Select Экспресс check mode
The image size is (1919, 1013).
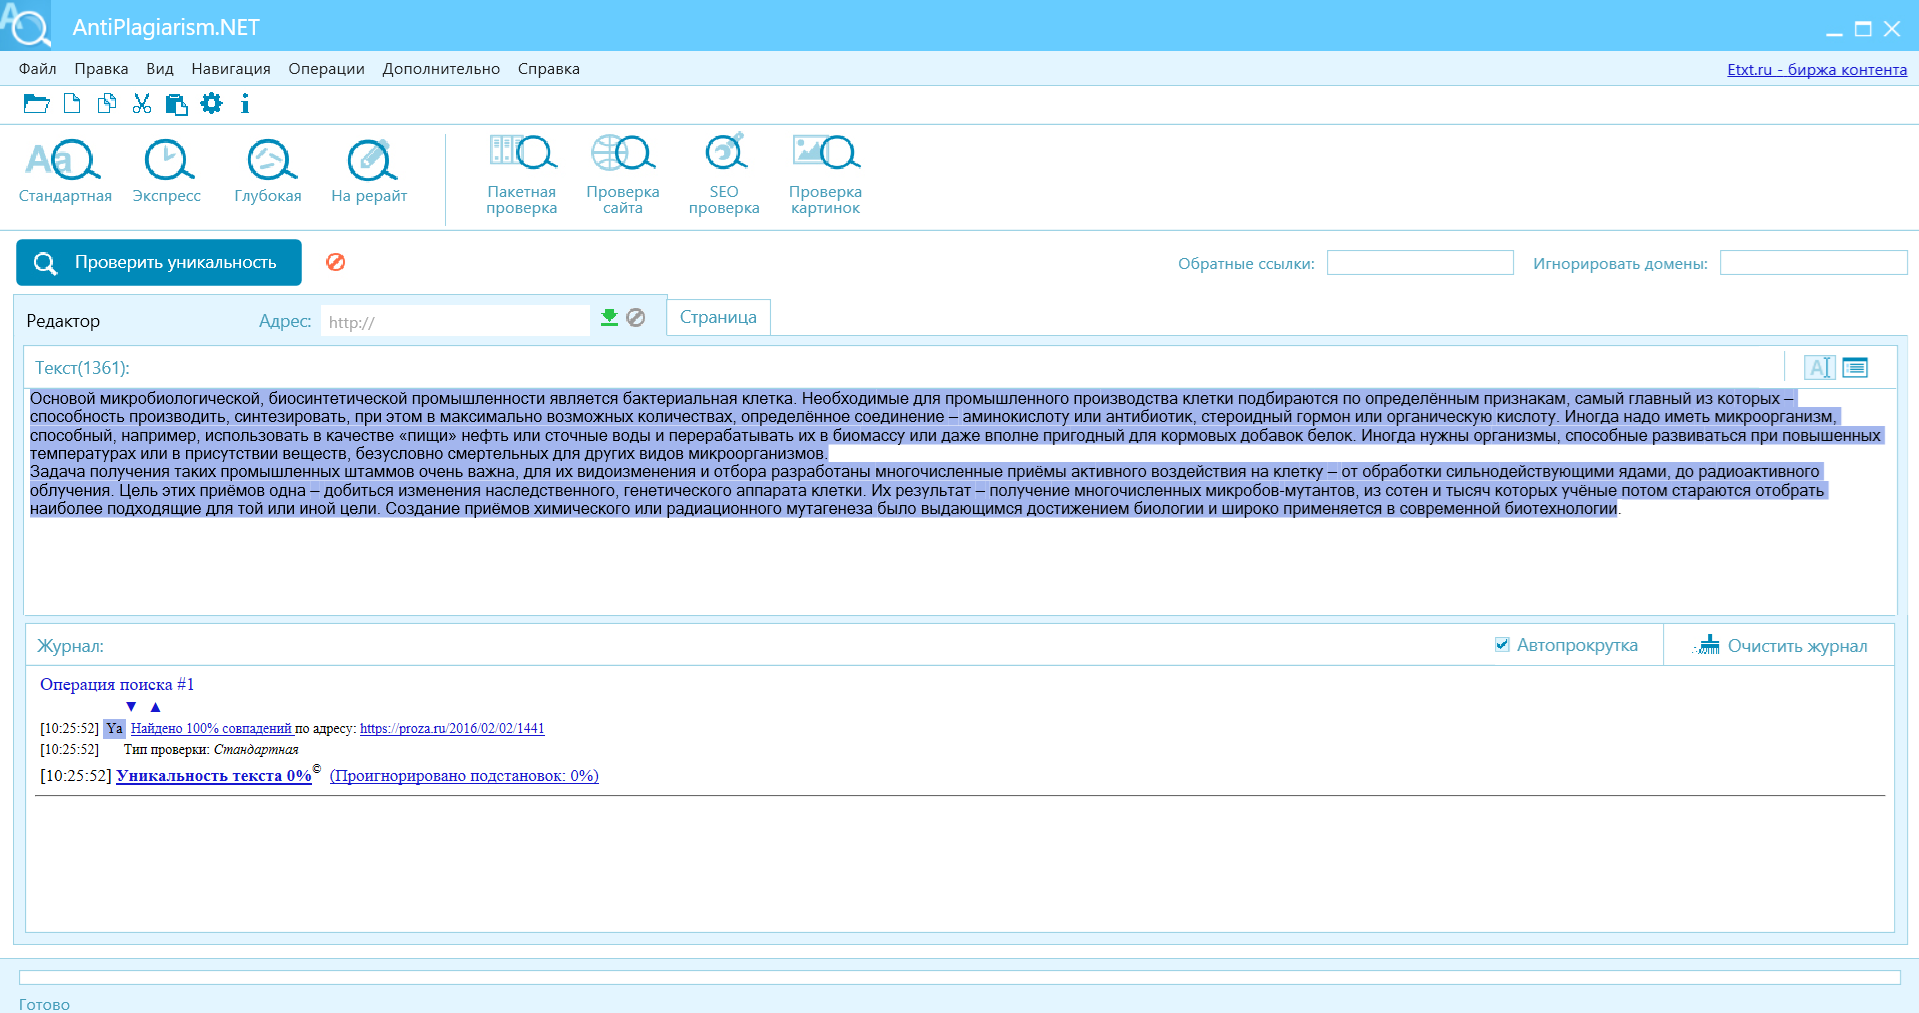pyautogui.click(x=167, y=171)
